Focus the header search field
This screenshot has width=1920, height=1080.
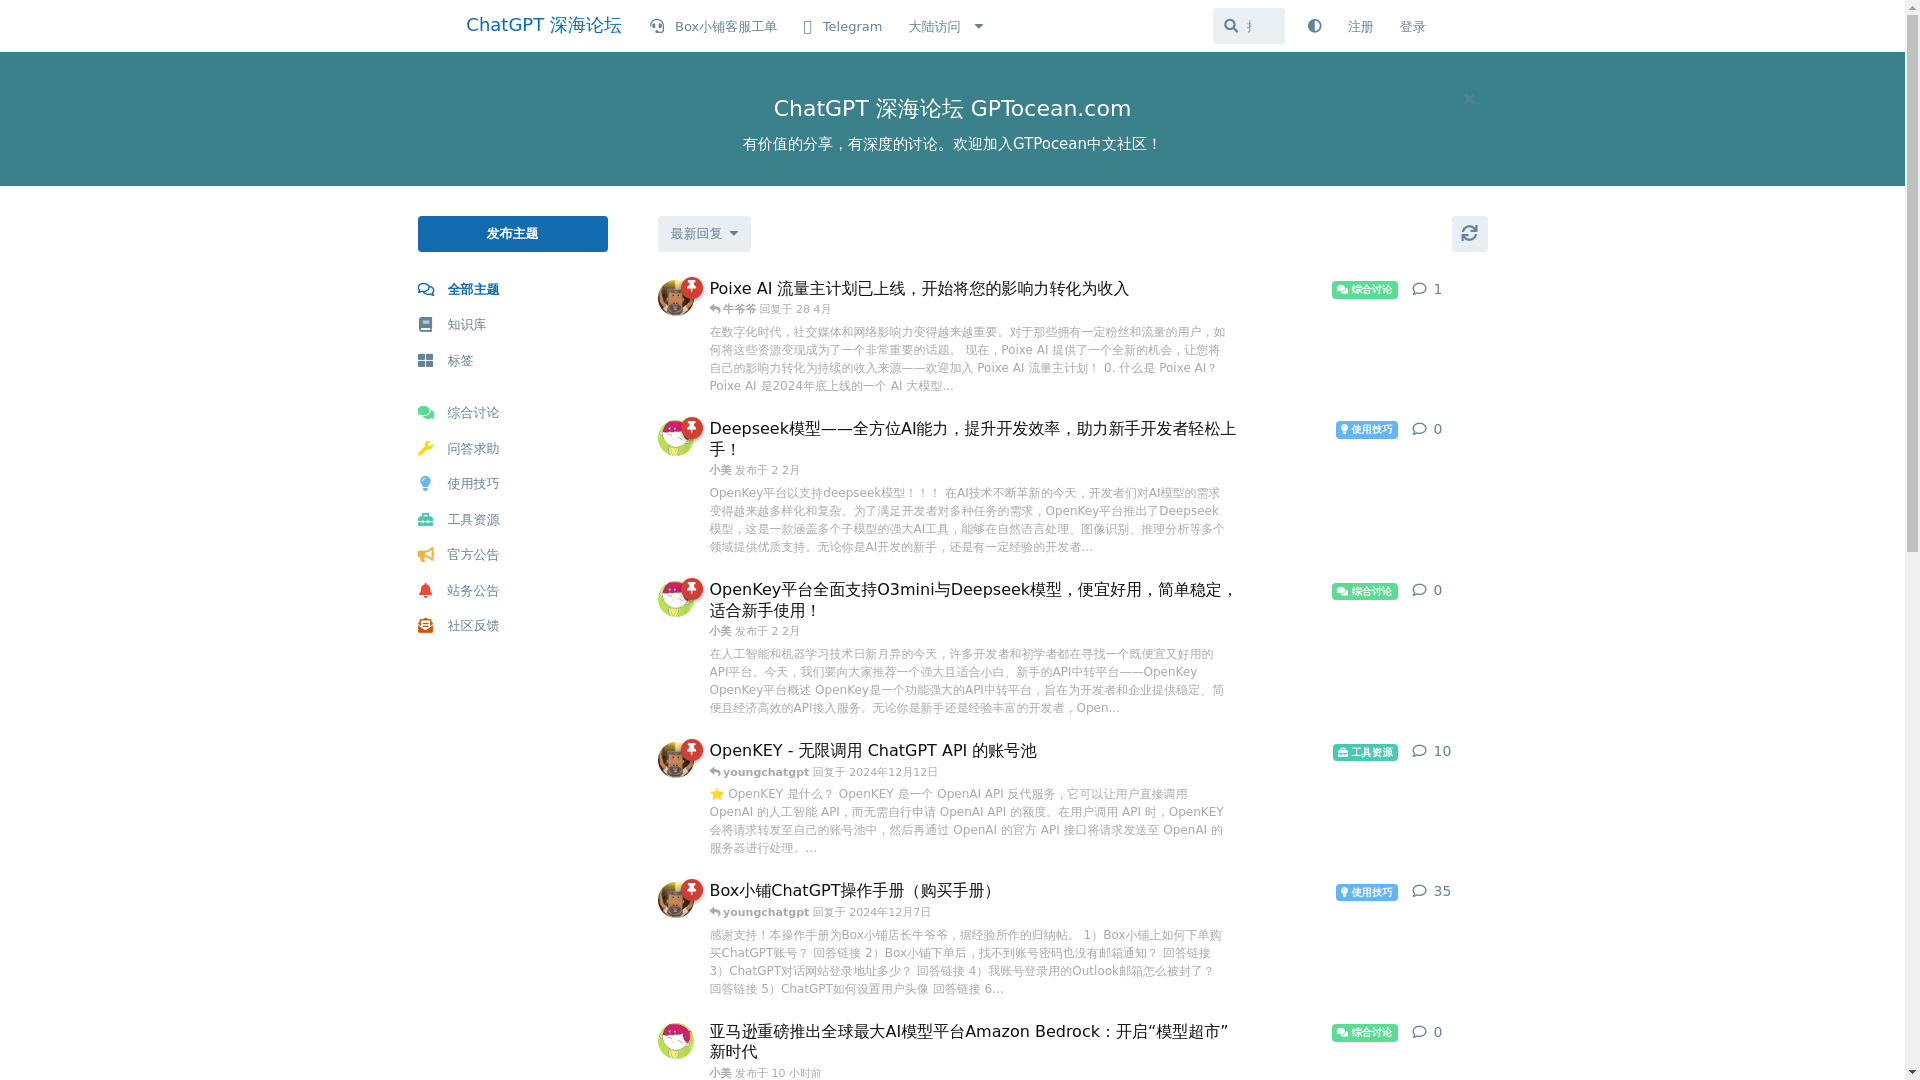(1248, 26)
